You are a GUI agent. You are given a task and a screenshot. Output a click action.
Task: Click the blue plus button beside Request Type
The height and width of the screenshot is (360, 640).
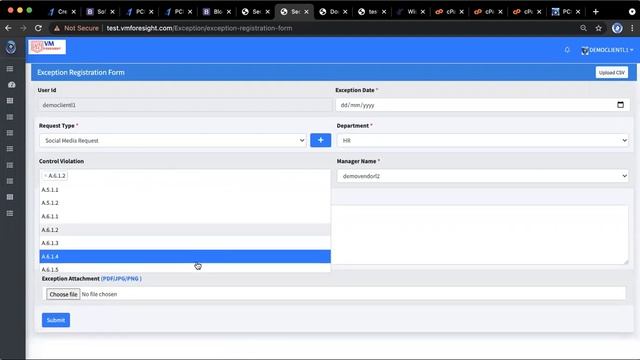[x=320, y=140]
